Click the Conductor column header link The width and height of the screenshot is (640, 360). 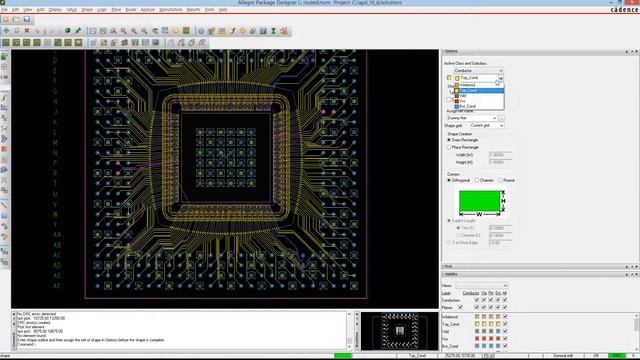point(471,293)
